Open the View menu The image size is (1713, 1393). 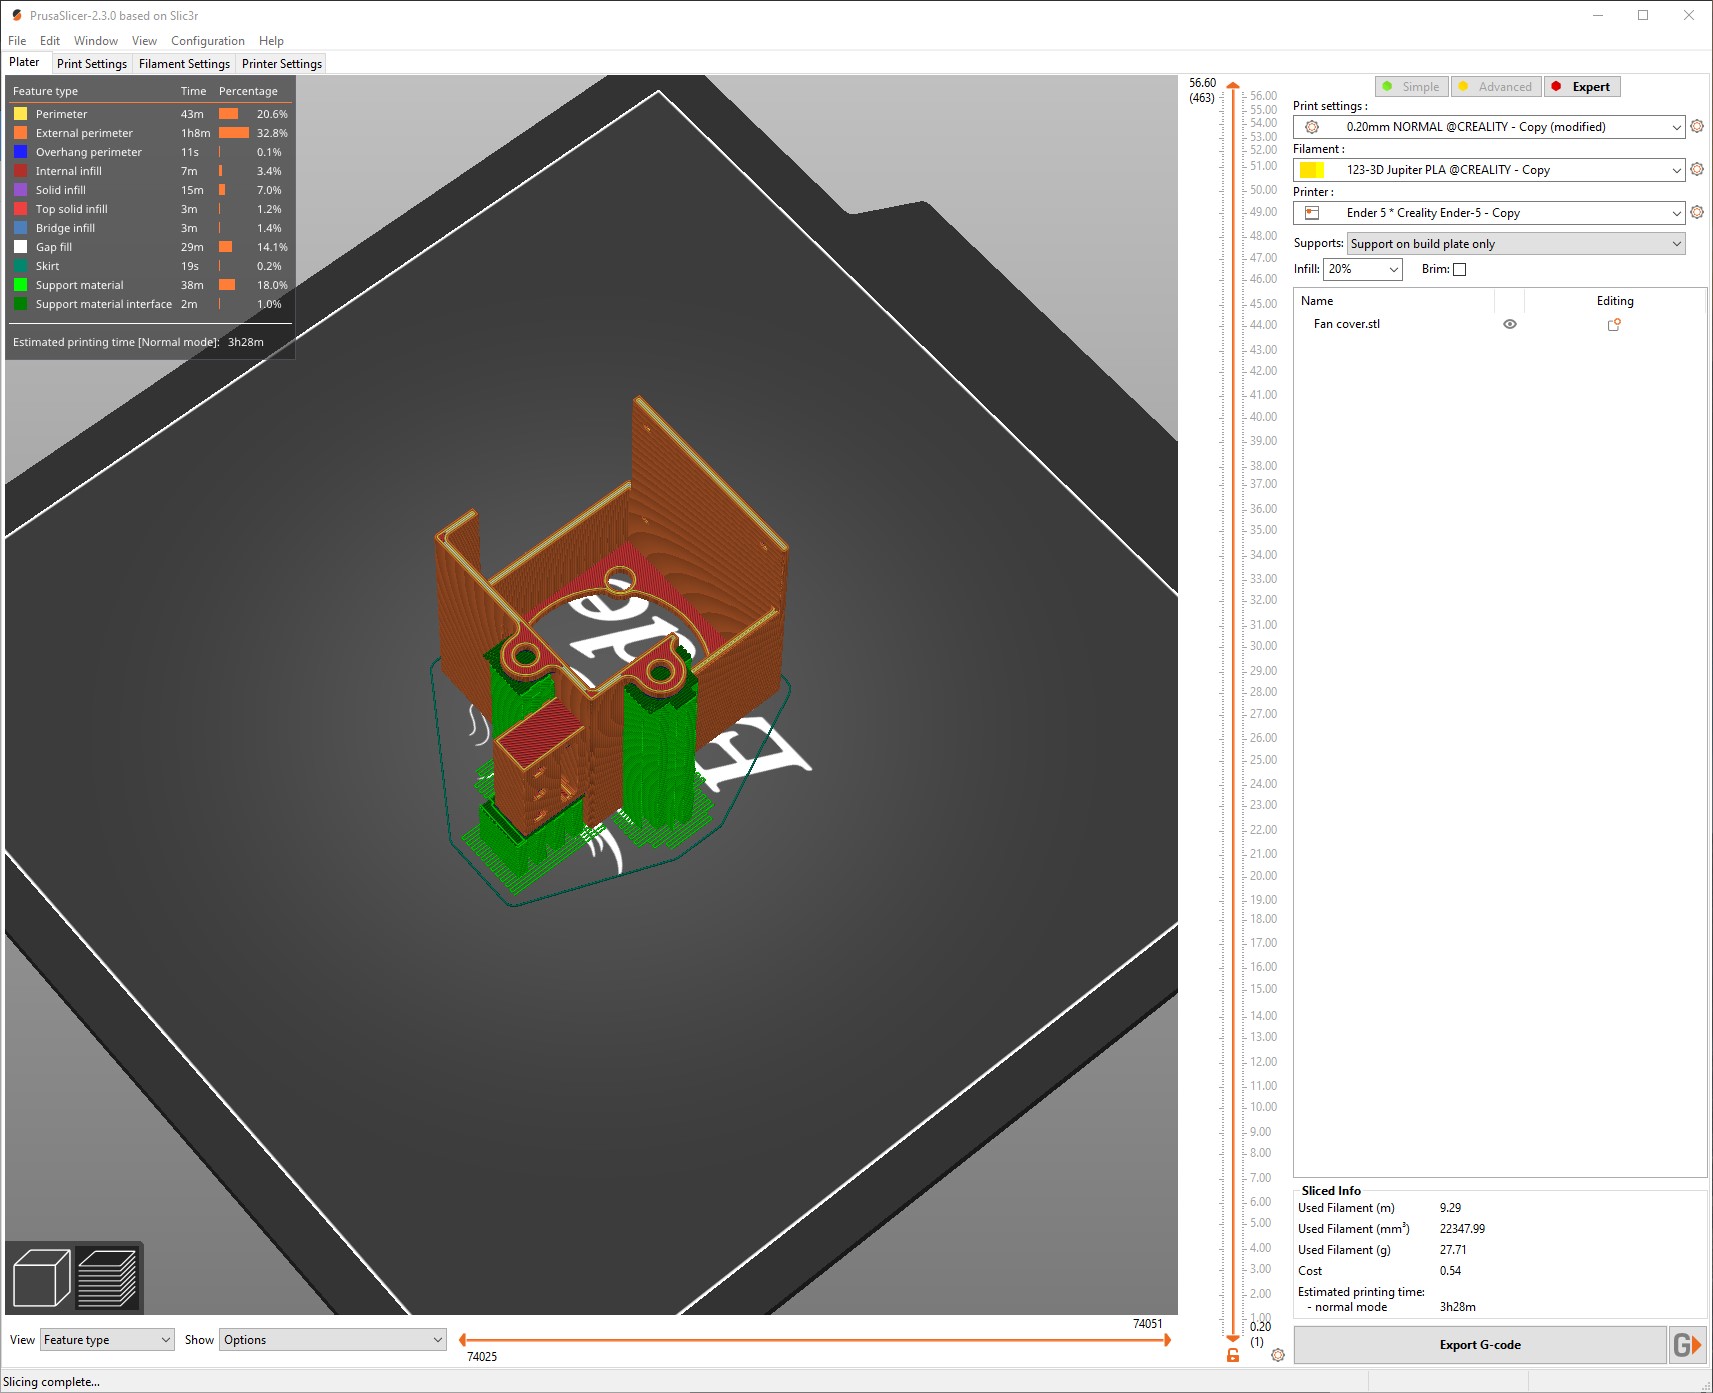pyautogui.click(x=144, y=41)
